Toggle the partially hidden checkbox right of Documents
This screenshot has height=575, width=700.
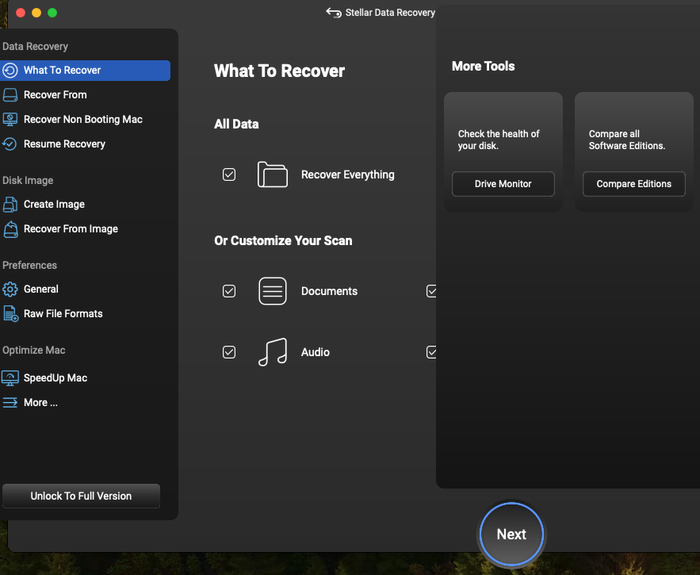tap(431, 291)
